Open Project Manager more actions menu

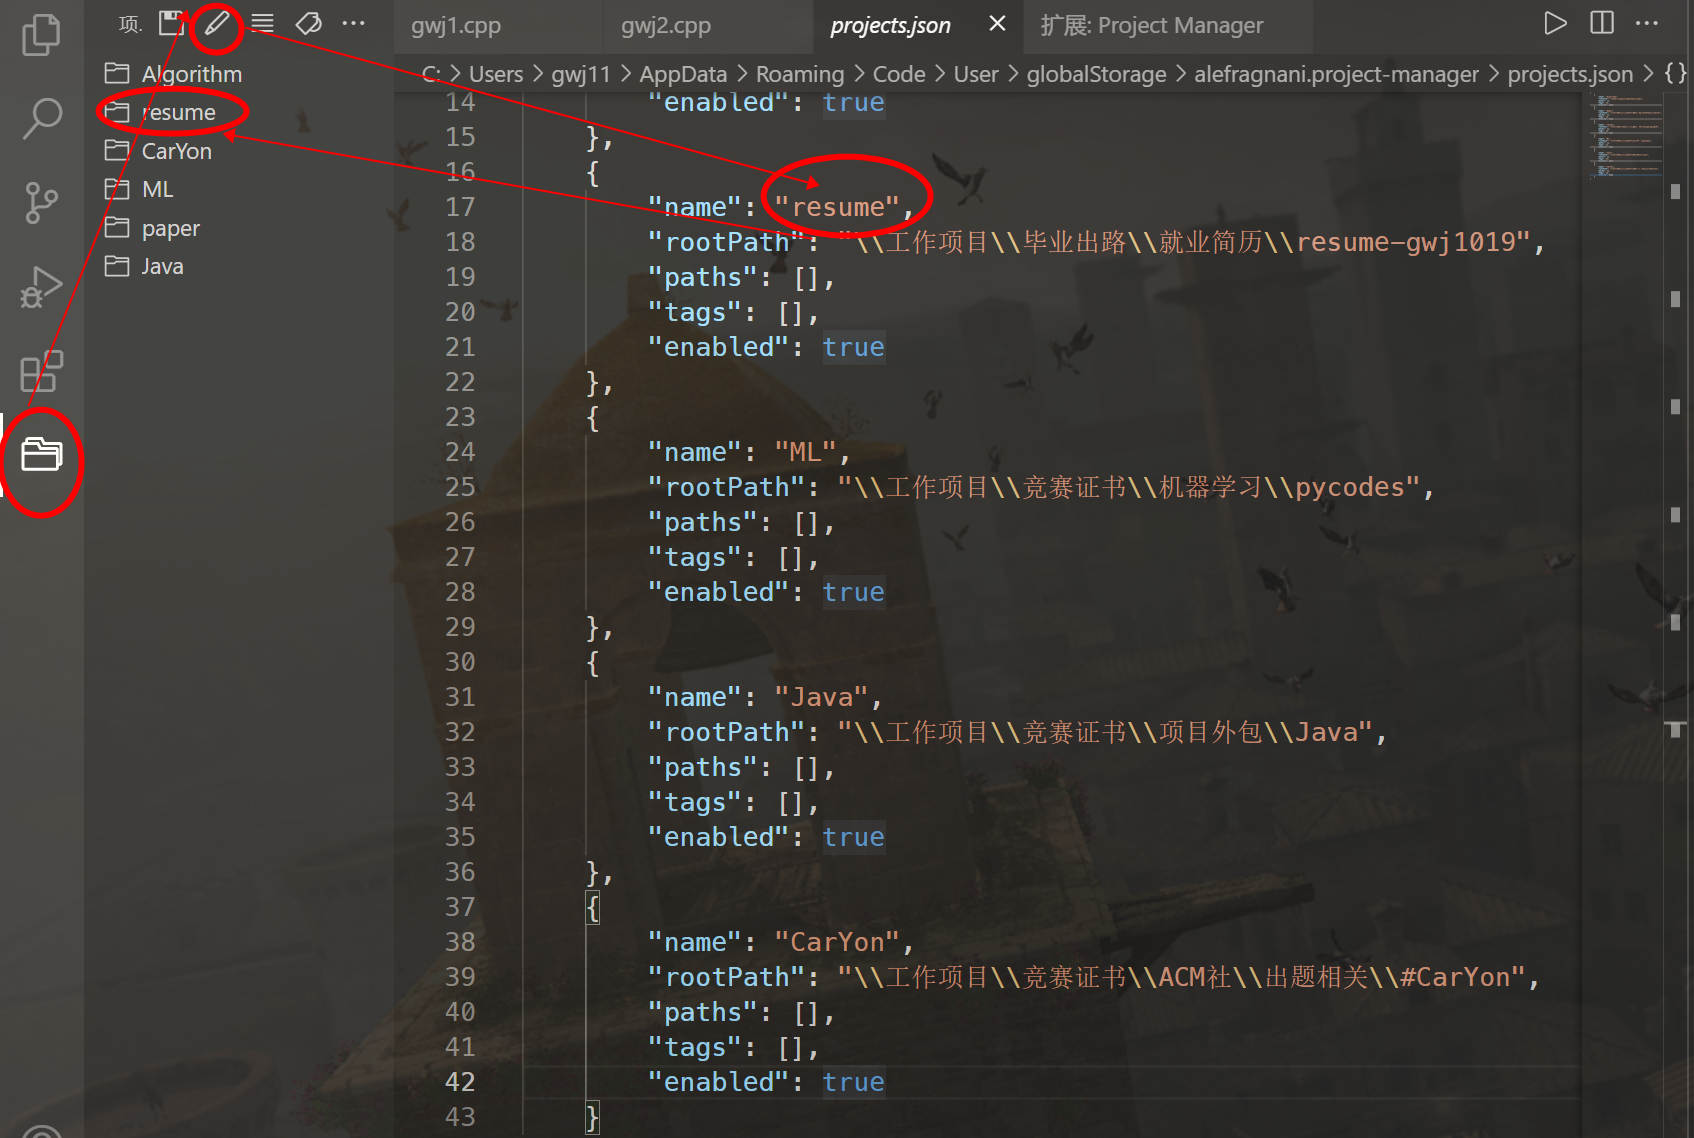tap(354, 22)
